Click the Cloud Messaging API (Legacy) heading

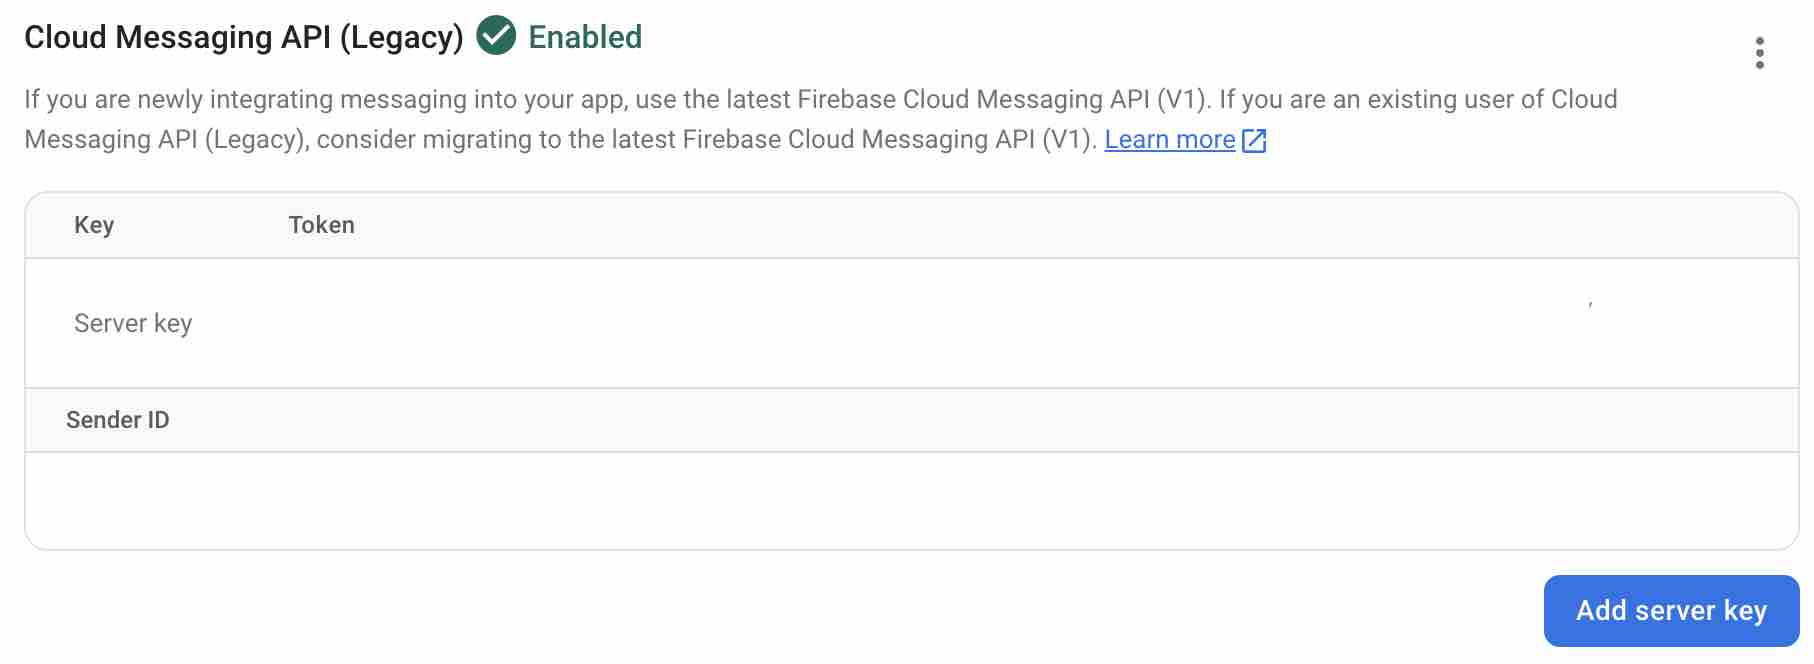(x=244, y=38)
